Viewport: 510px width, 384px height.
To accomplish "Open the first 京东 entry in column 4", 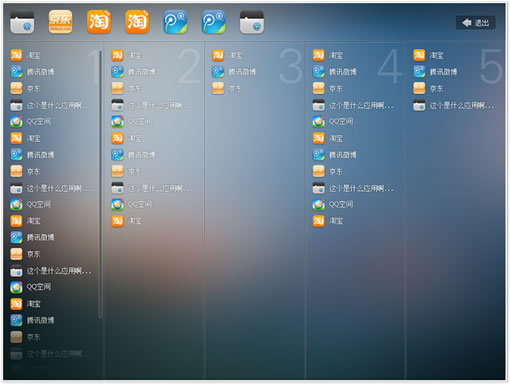I will [328, 88].
